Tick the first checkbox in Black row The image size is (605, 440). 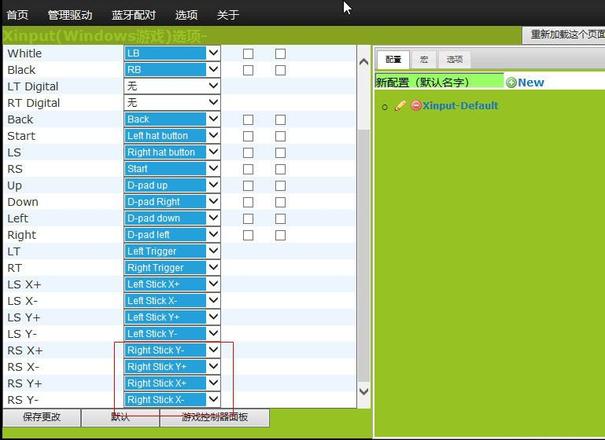(248, 70)
